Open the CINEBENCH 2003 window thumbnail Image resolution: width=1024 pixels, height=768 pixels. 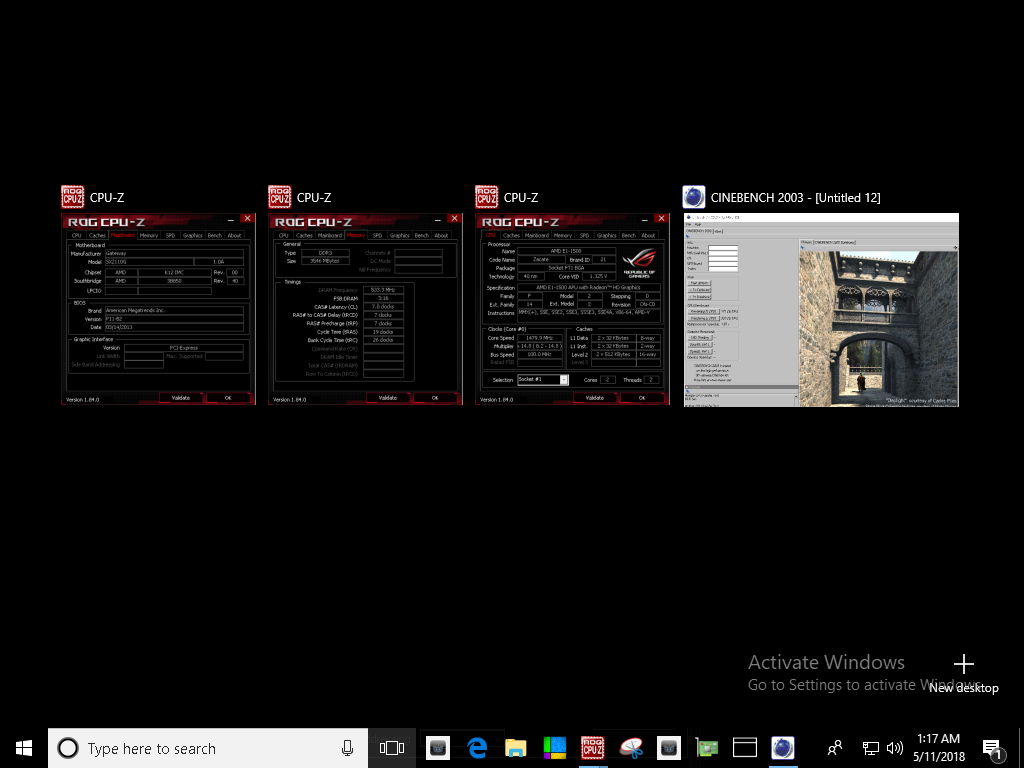[821, 310]
